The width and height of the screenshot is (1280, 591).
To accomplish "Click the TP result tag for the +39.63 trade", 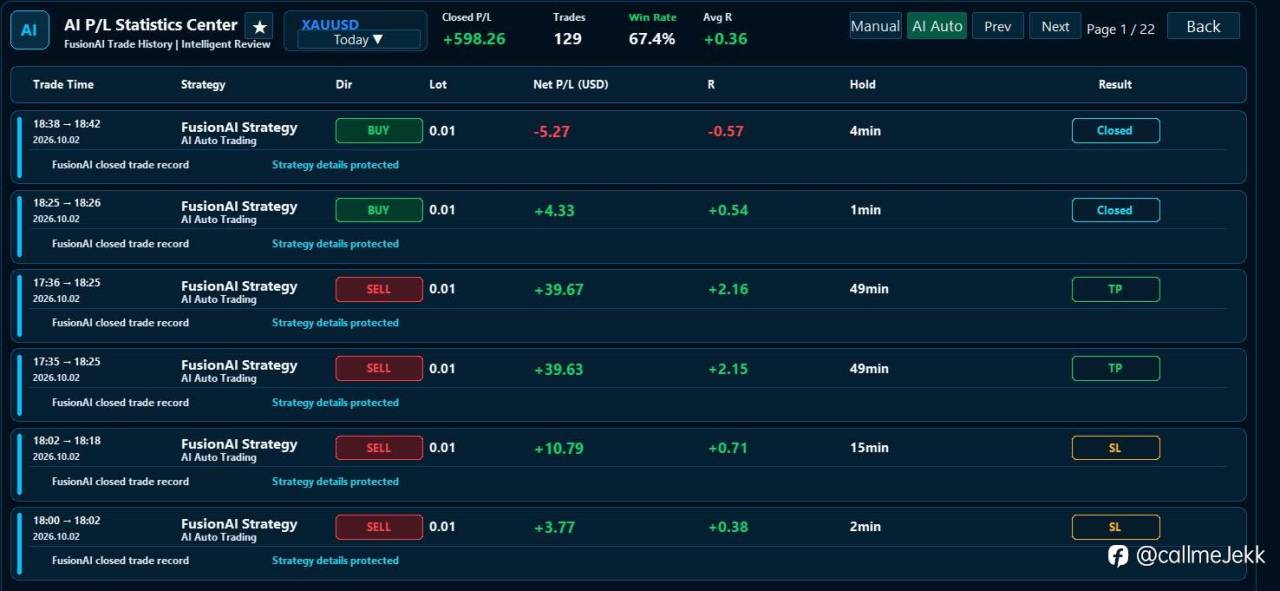I will (x=1116, y=368).
